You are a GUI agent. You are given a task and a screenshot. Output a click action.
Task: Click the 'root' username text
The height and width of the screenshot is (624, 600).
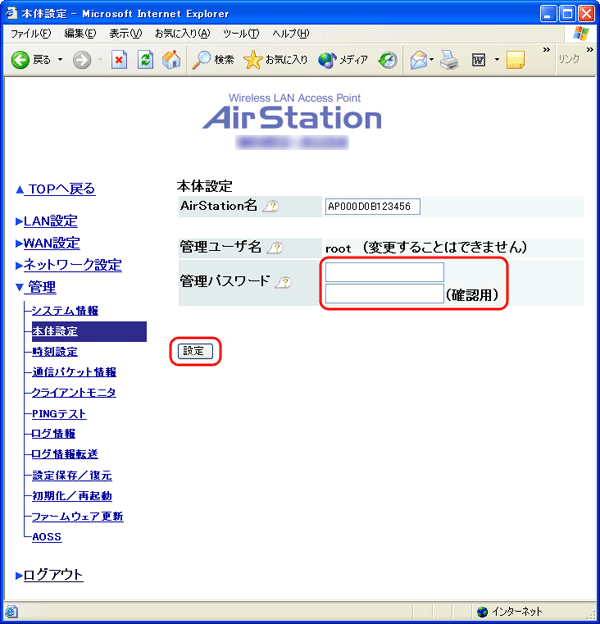[x=338, y=249]
